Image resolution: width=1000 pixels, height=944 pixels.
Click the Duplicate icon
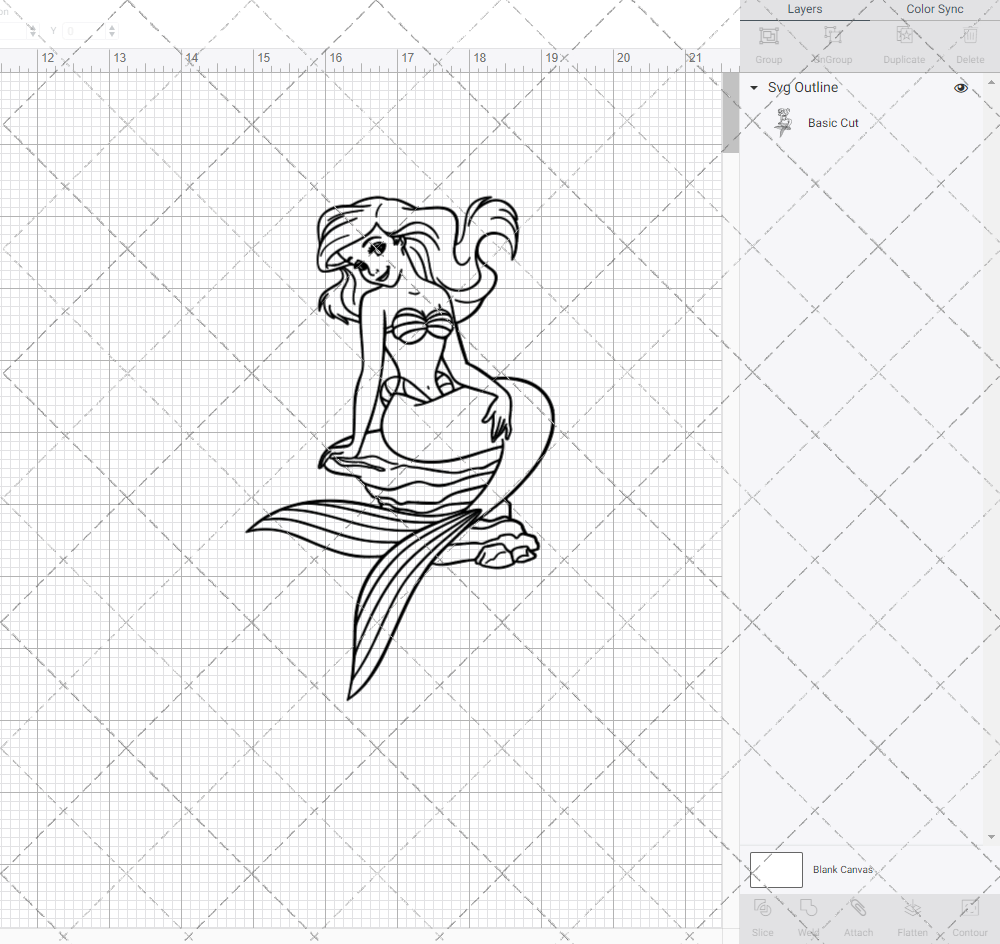click(903, 42)
